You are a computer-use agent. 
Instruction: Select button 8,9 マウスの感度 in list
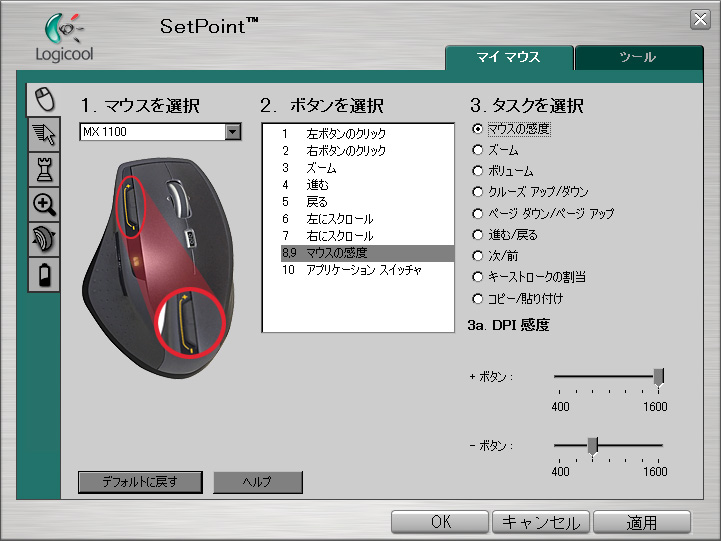(x=367, y=253)
